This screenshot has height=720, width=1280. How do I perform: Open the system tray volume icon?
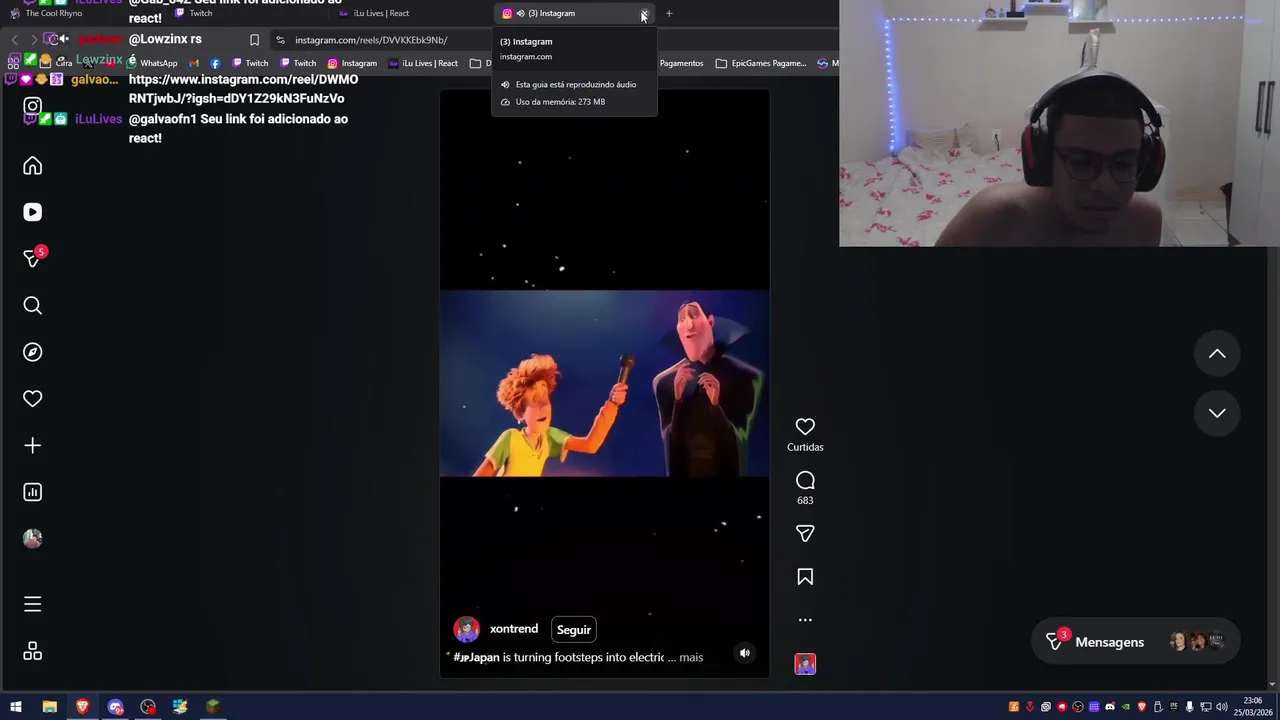tap(1221, 707)
